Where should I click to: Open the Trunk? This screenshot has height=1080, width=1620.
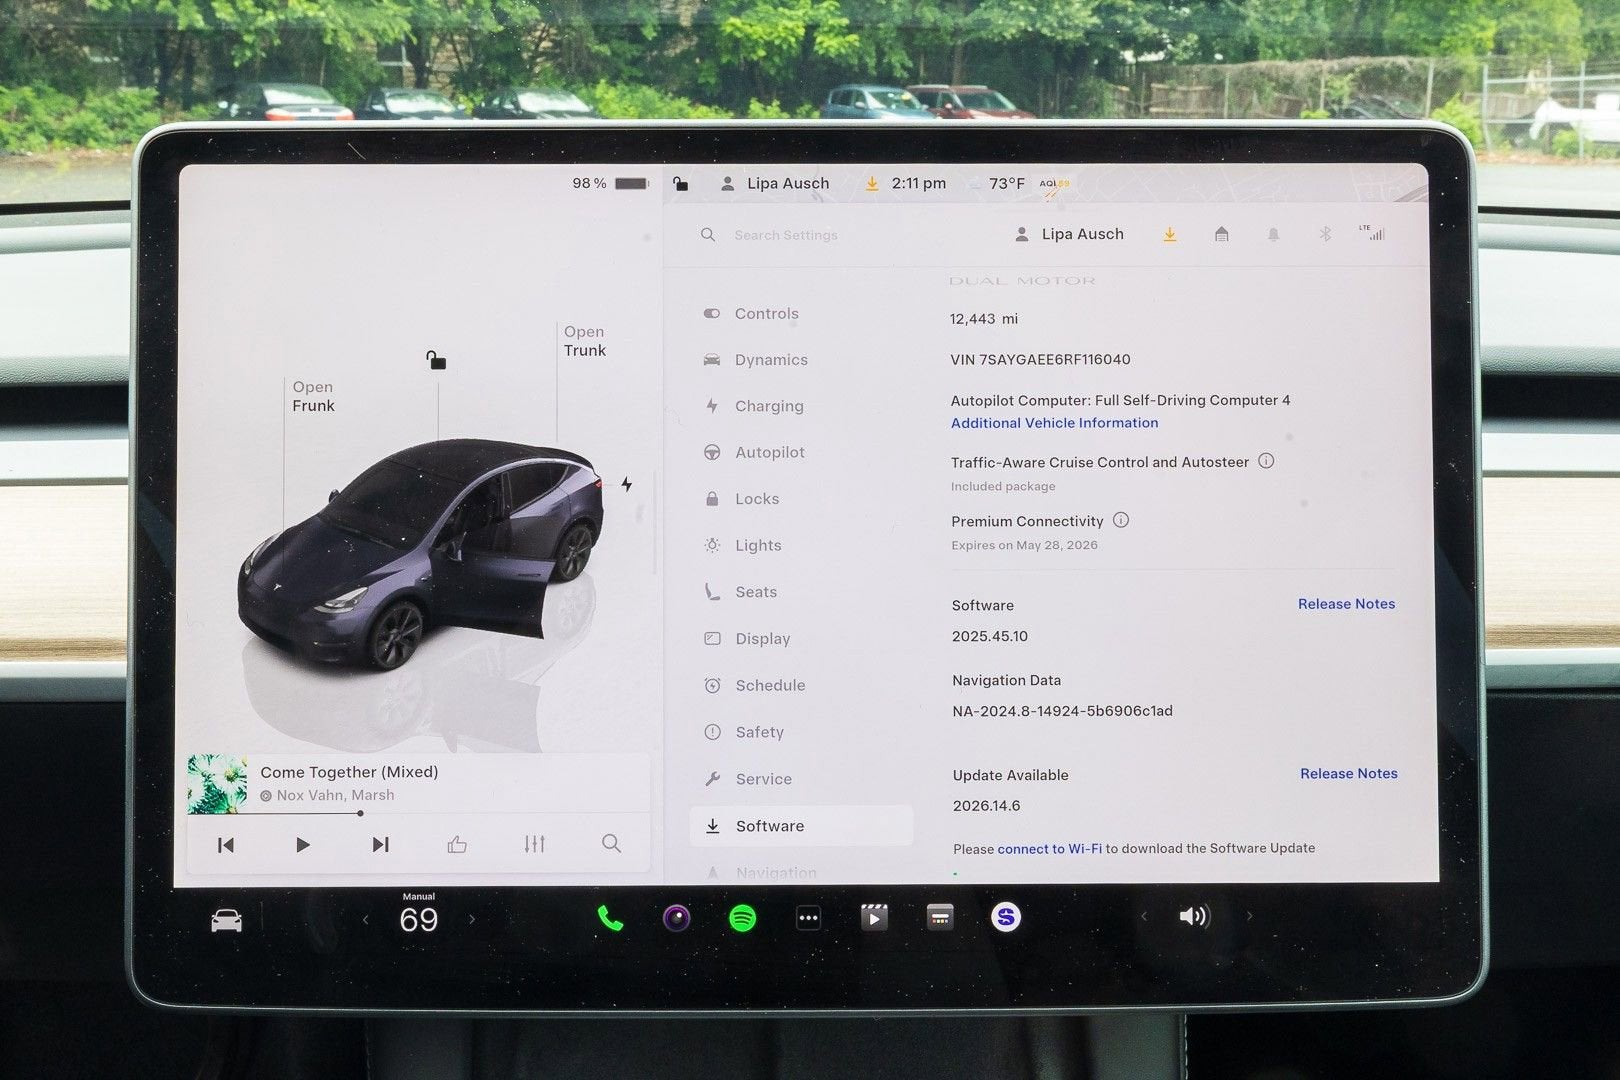584,341
